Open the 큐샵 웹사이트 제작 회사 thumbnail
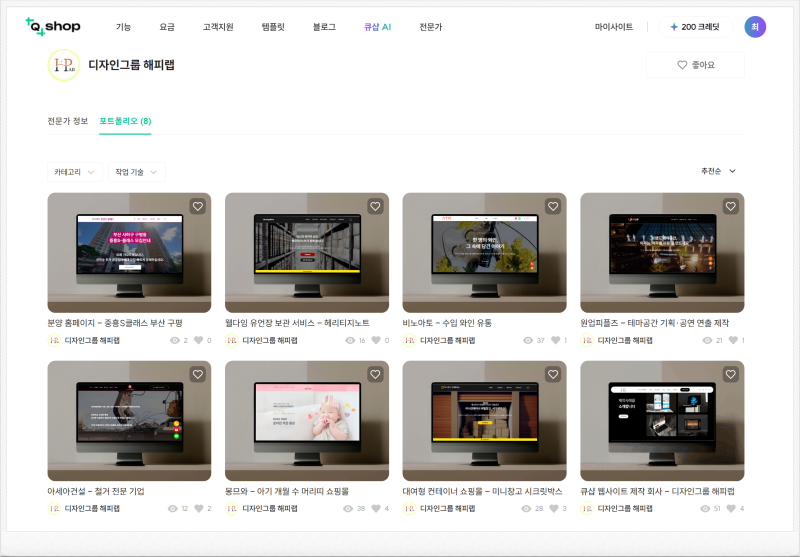The width and height of the screenshot is (800, 557). click(662, 421)
